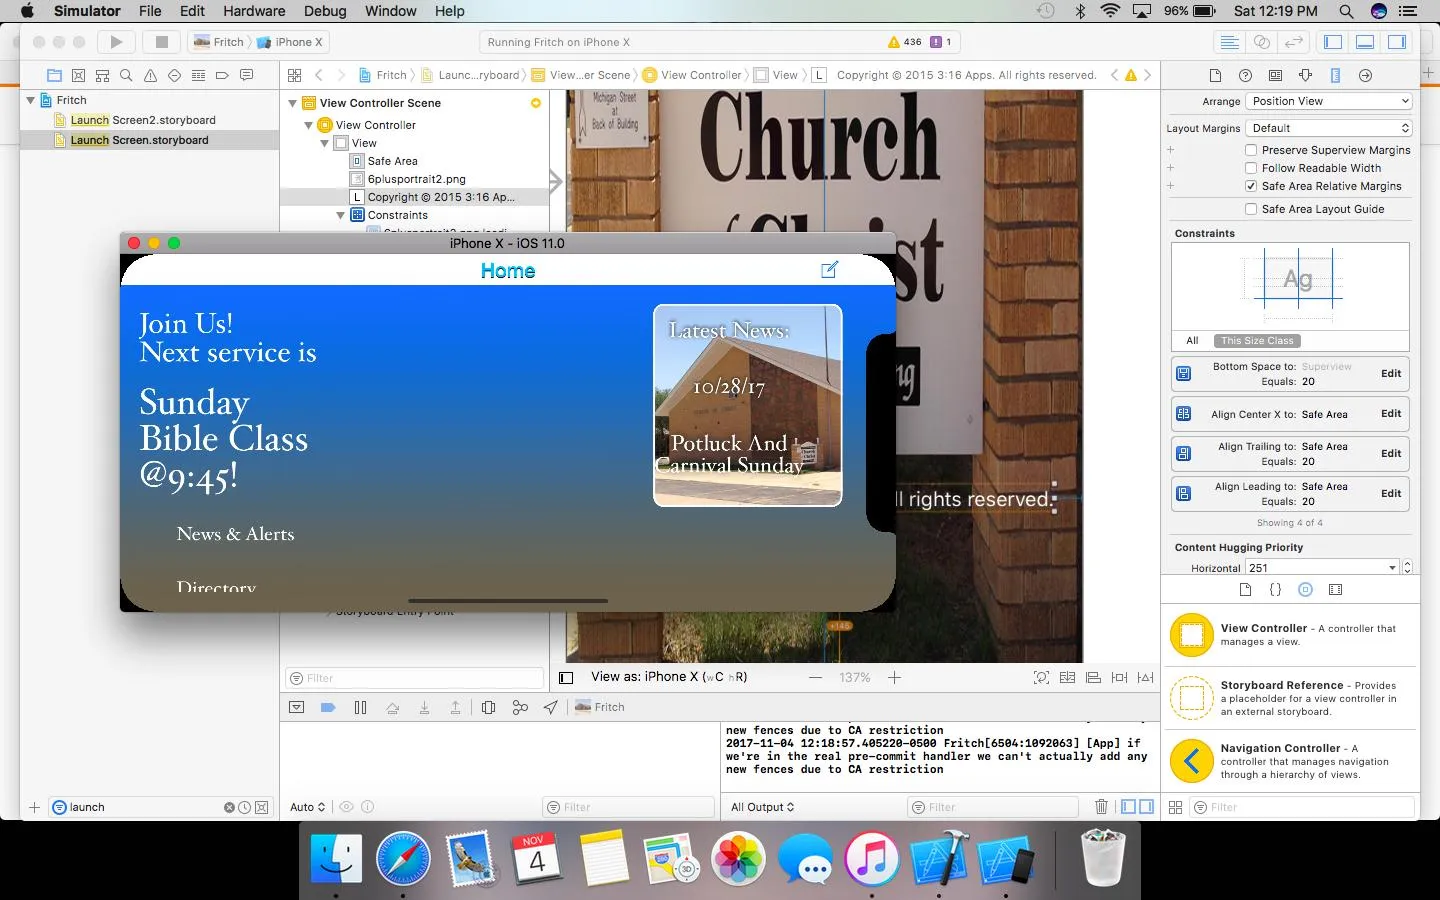Zoom out the canvas with minus

pyautogui.click(x=816, y=677)
